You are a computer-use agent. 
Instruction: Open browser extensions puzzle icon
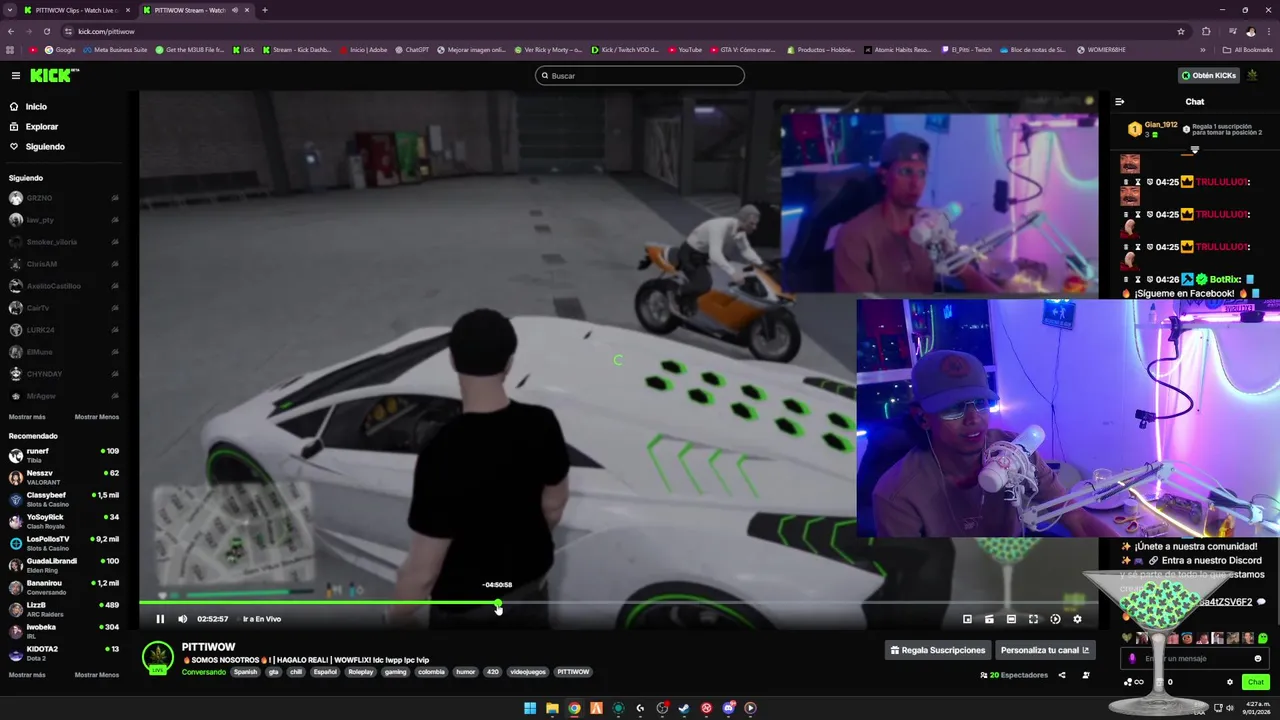pyautogui.click(x=1206, y=31)
